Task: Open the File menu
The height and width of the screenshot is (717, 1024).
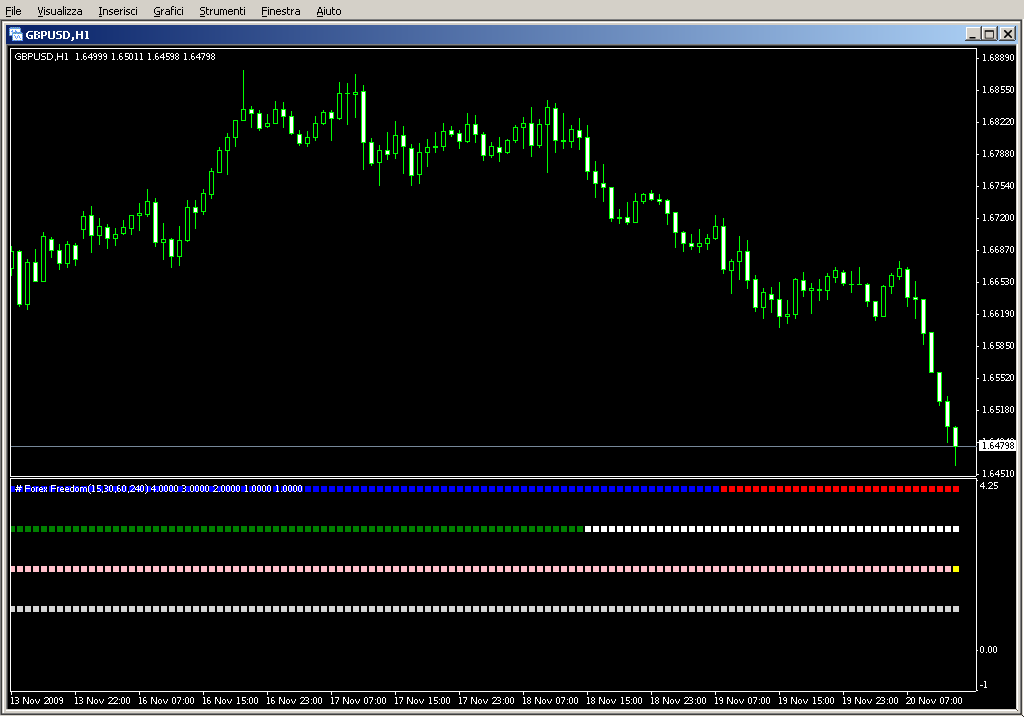Action: 14,11
